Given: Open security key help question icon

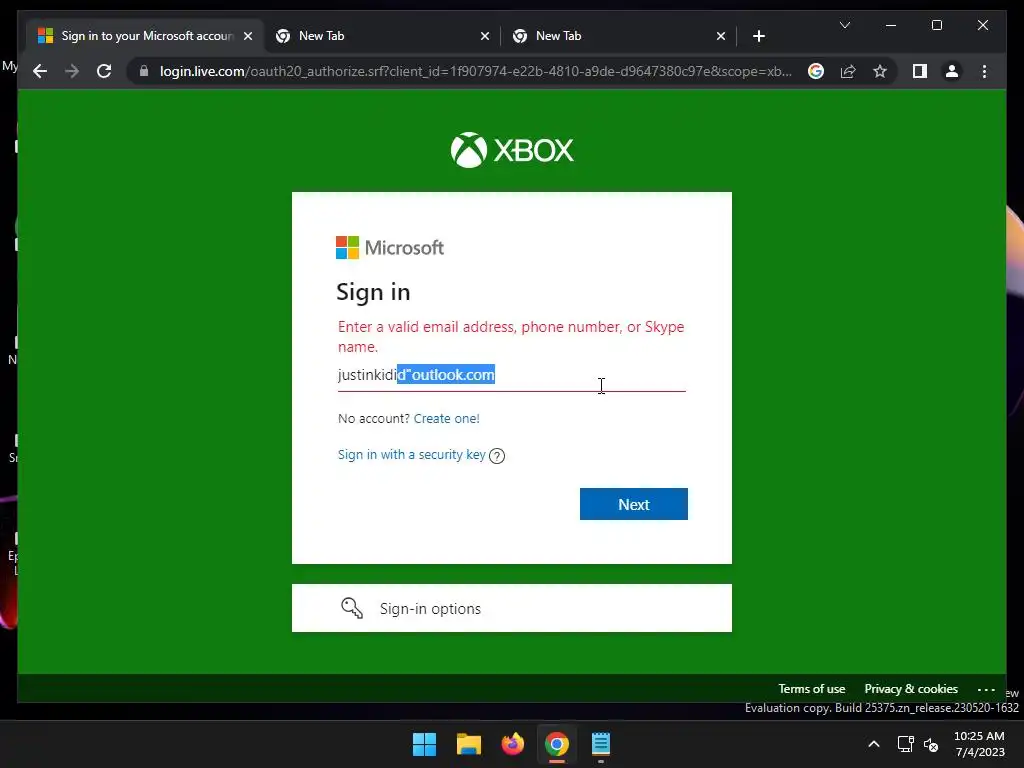Looking at the screenshot, I should [x=497, y=456].
